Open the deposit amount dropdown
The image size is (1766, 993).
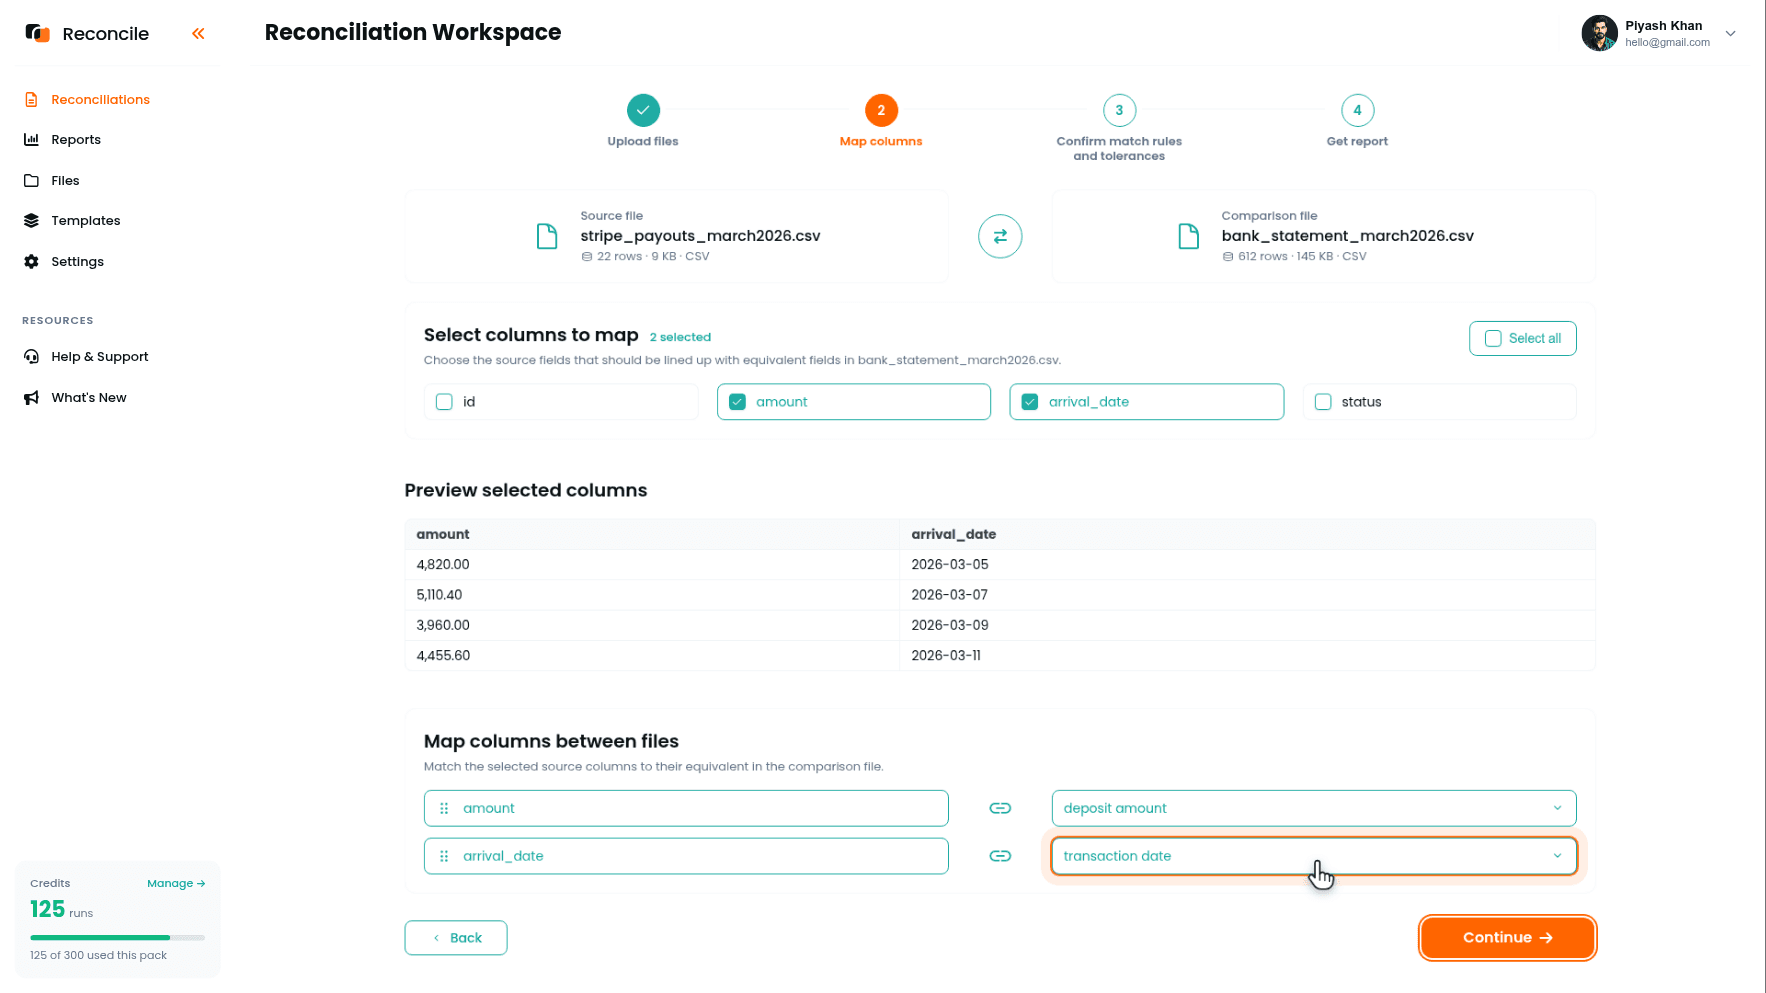click(x=1314, y=808)
